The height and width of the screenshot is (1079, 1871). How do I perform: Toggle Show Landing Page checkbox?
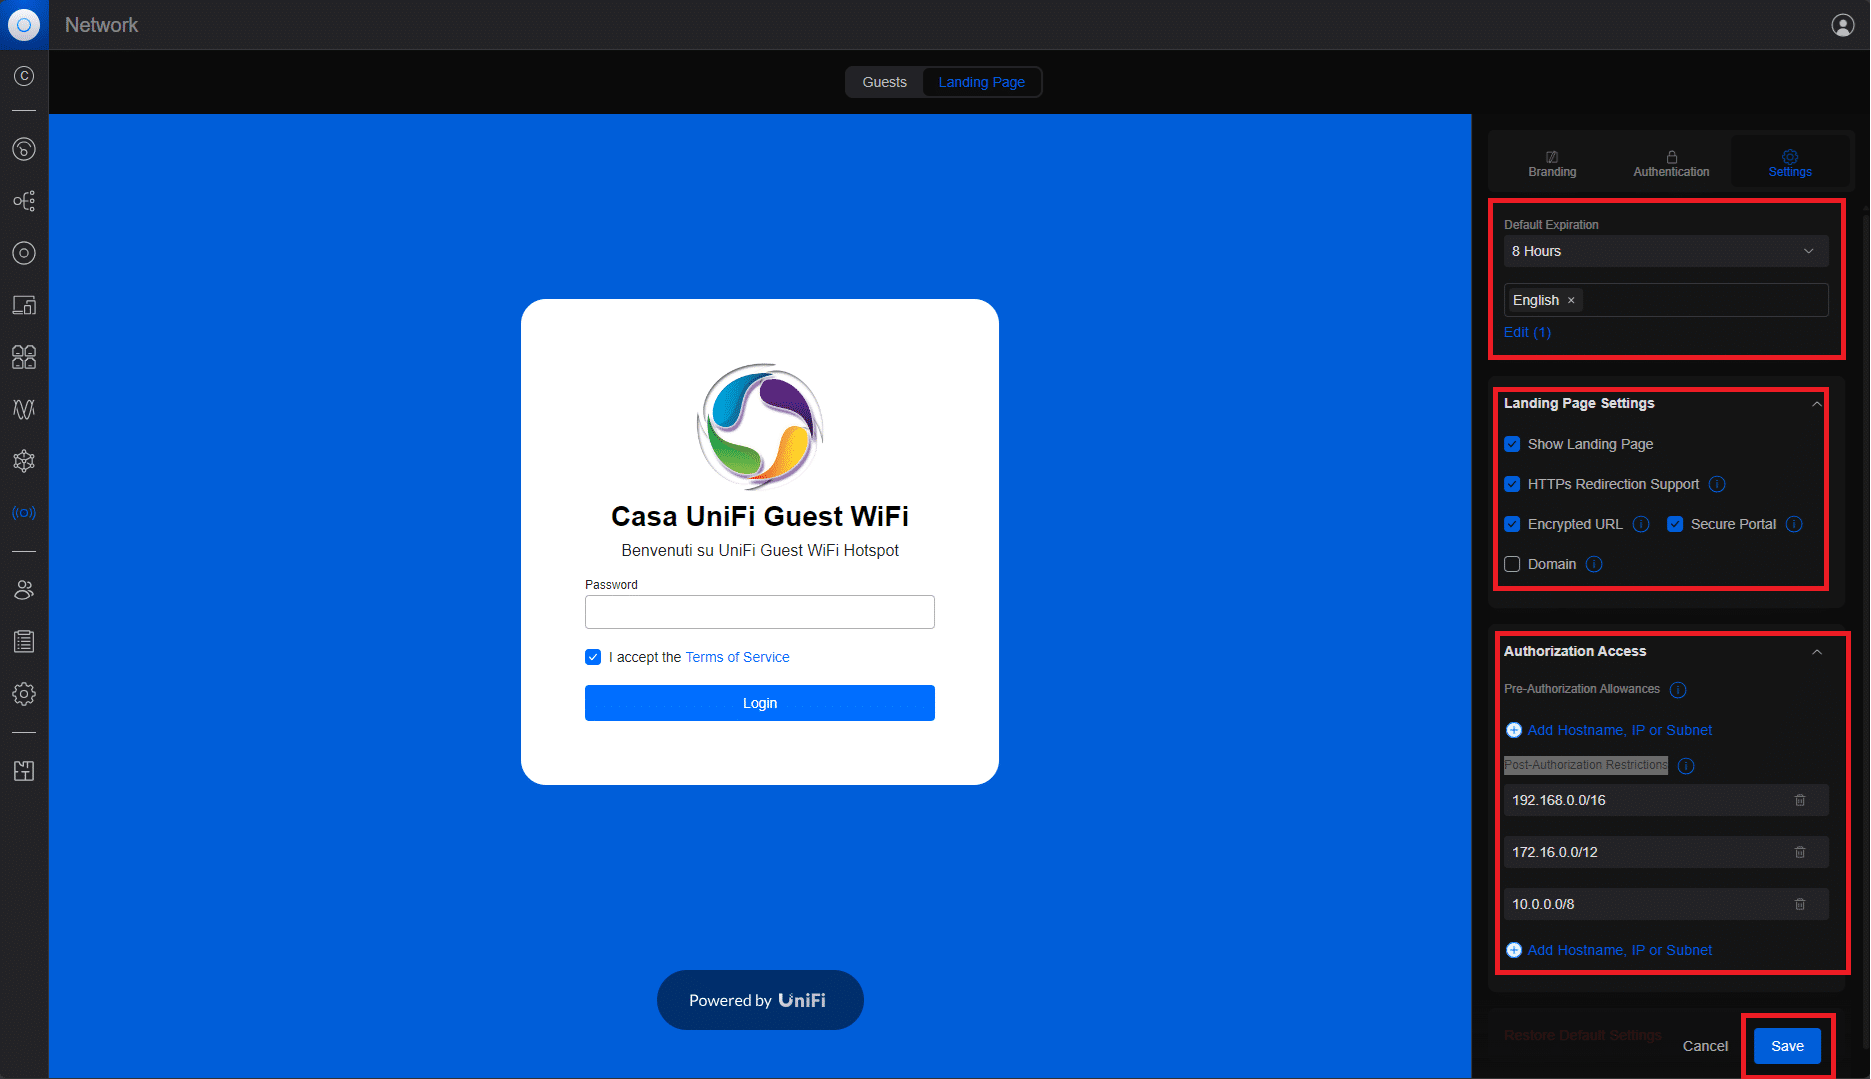(1512, 444)
